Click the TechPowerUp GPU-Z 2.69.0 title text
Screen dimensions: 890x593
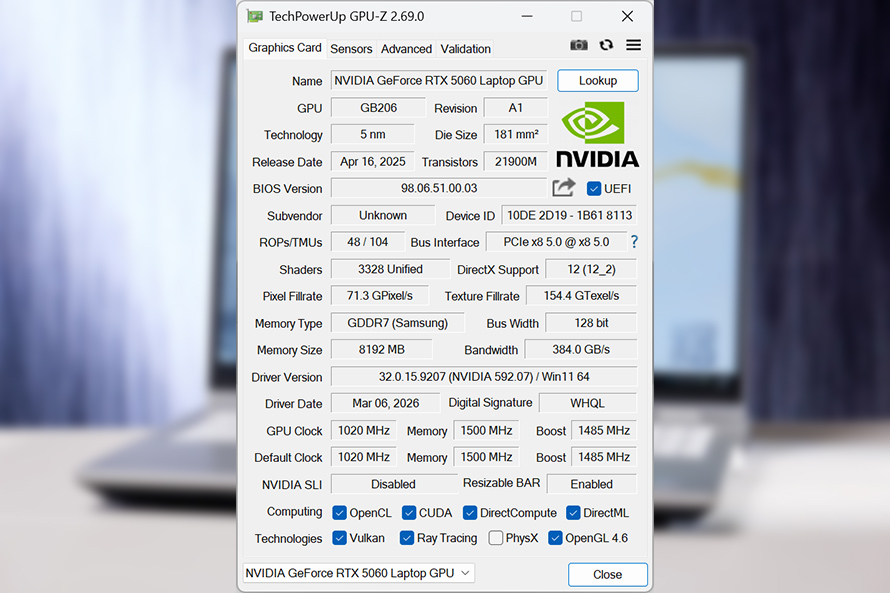click(346, 16)
